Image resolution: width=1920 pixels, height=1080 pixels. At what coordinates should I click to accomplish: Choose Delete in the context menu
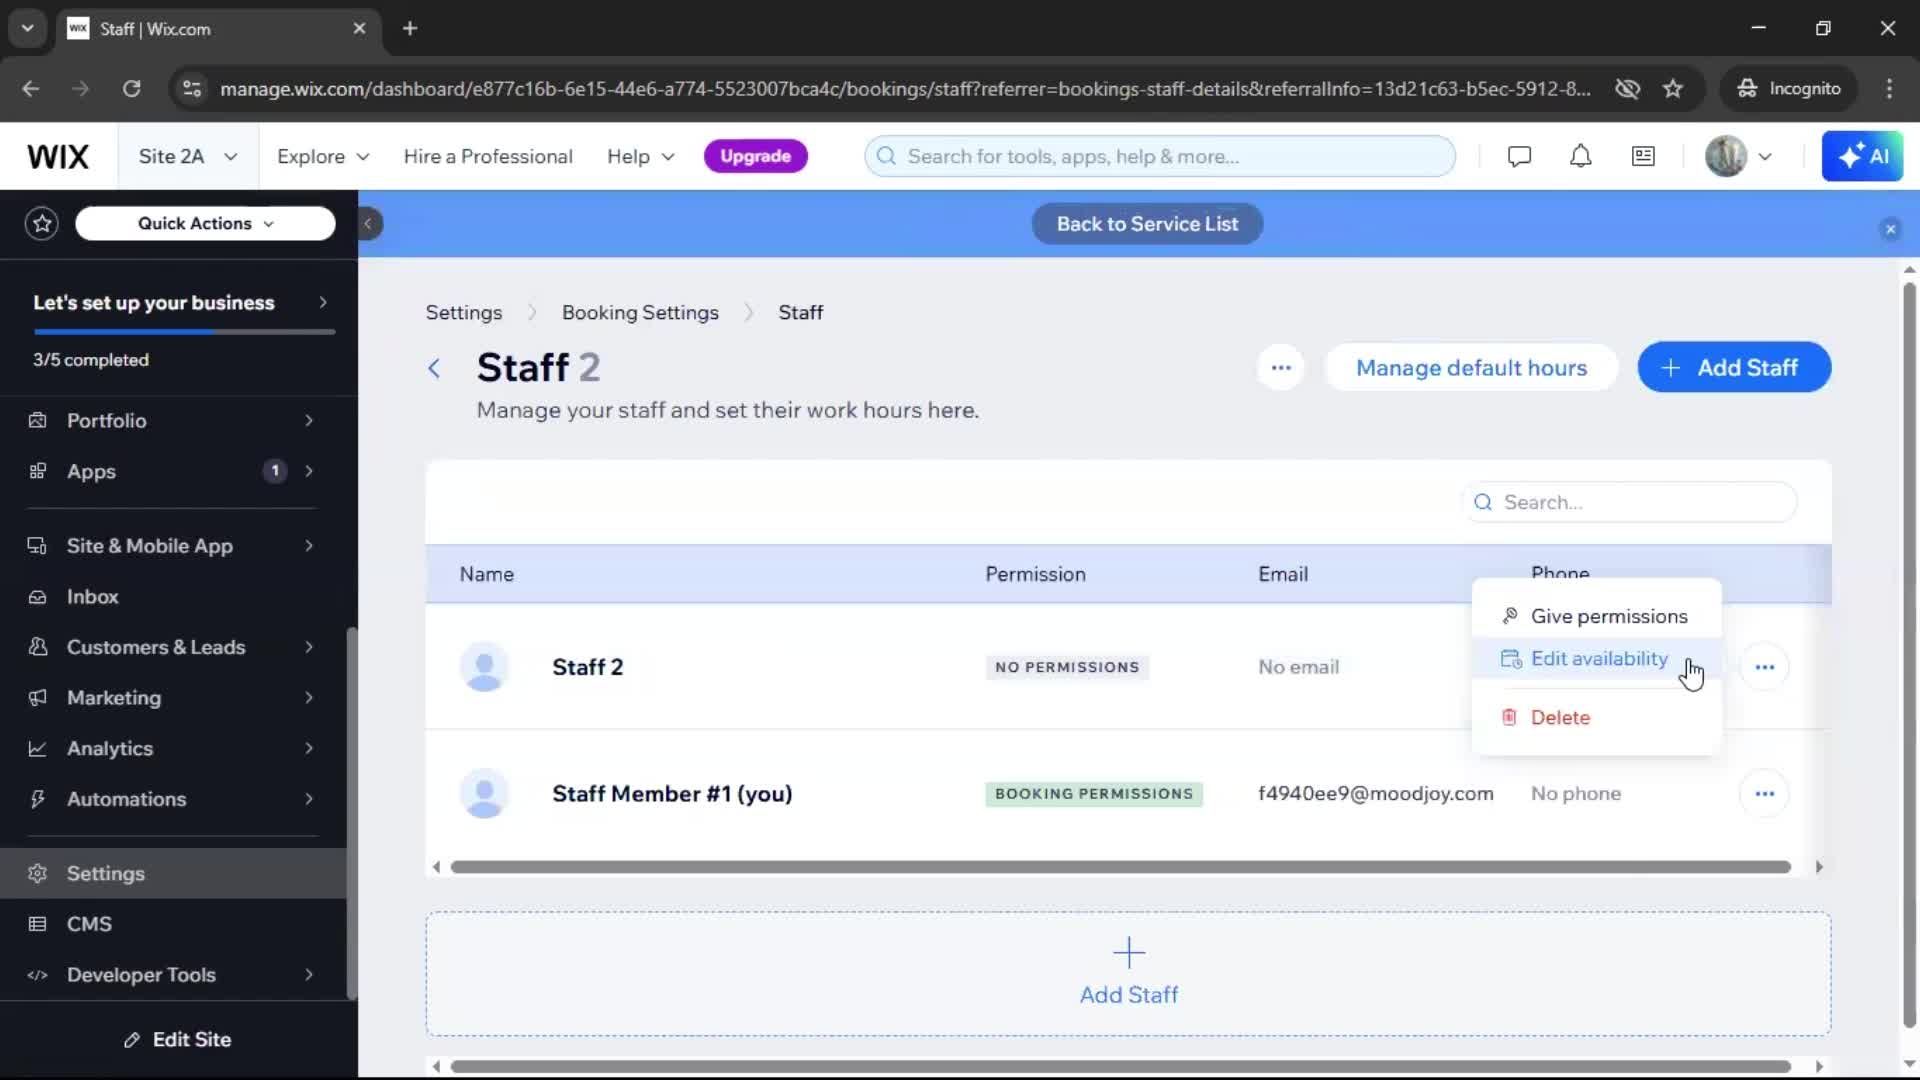click(x=1596, y=718)
